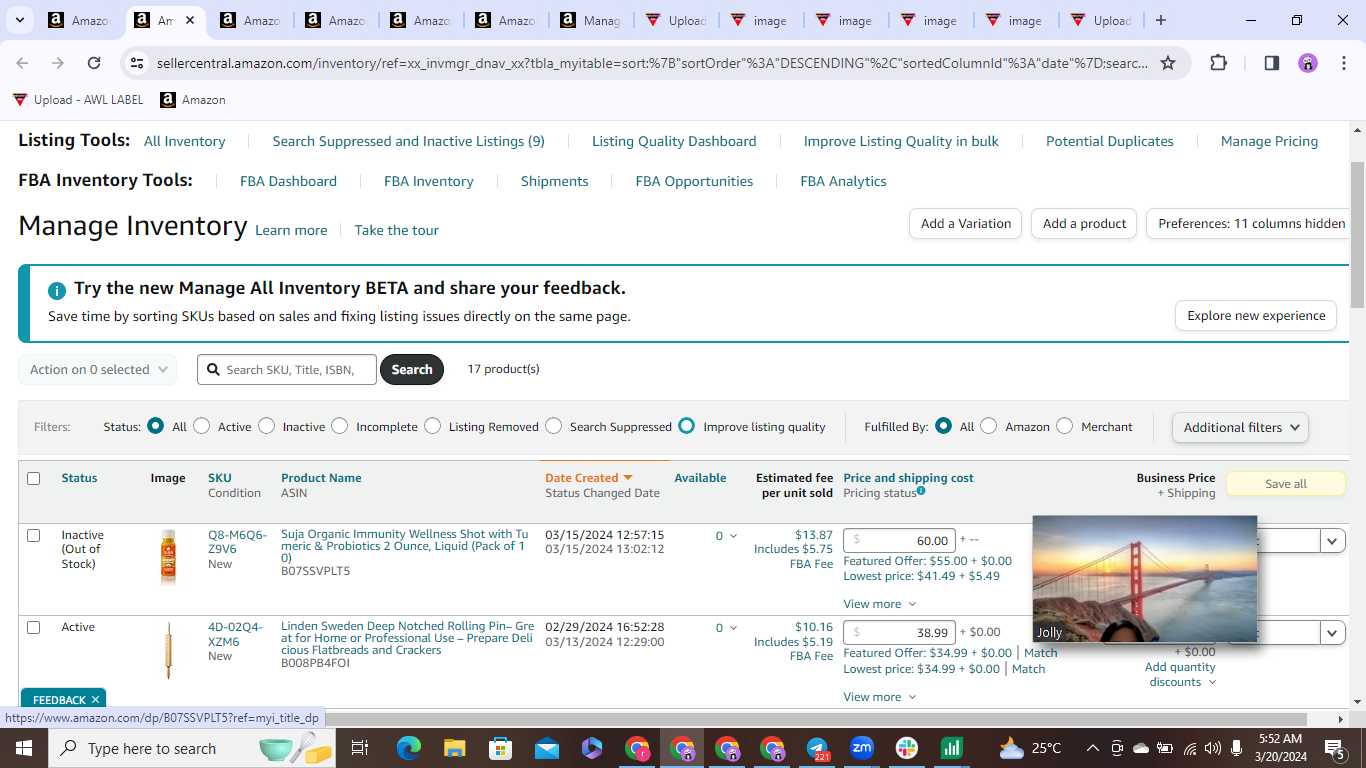Open Task View on the taskbar
The width and height of the screenshot is (1366, 768).
click(360, 748)
